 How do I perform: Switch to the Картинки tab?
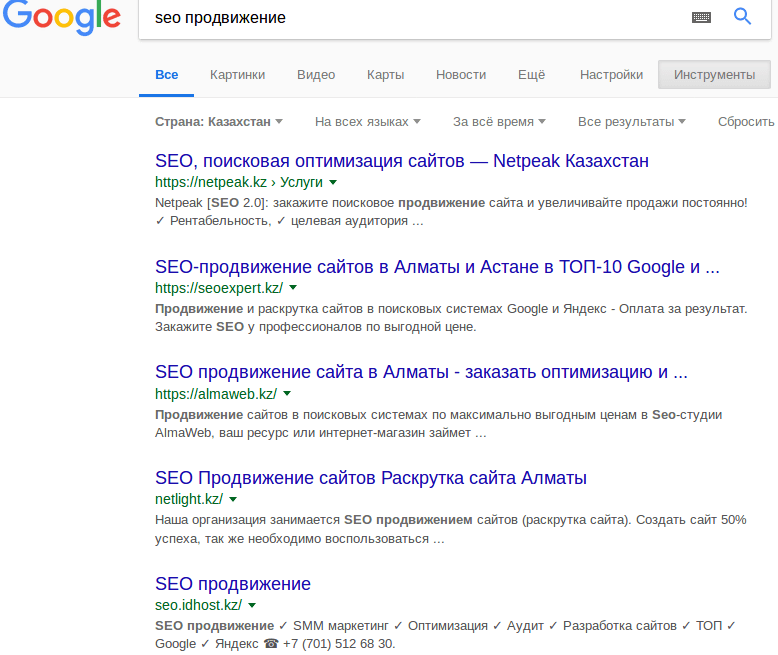pos(237,75)
